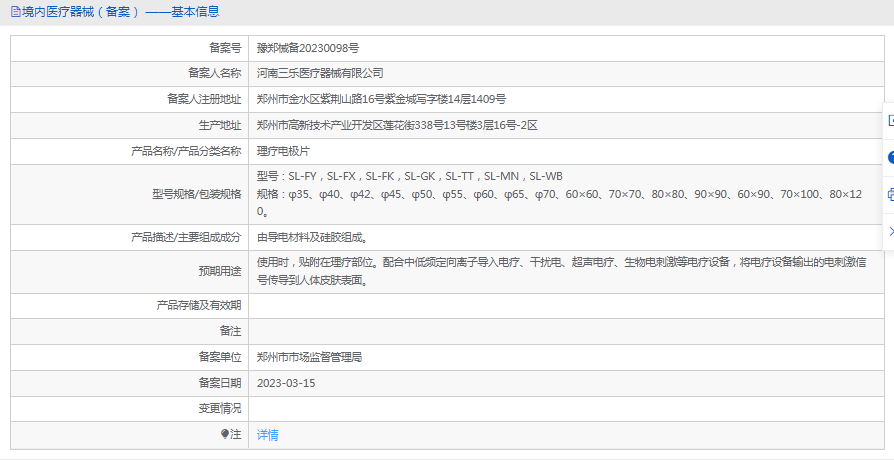
Task: Click the 生产地址 row label
Action: tap(220, 125)
